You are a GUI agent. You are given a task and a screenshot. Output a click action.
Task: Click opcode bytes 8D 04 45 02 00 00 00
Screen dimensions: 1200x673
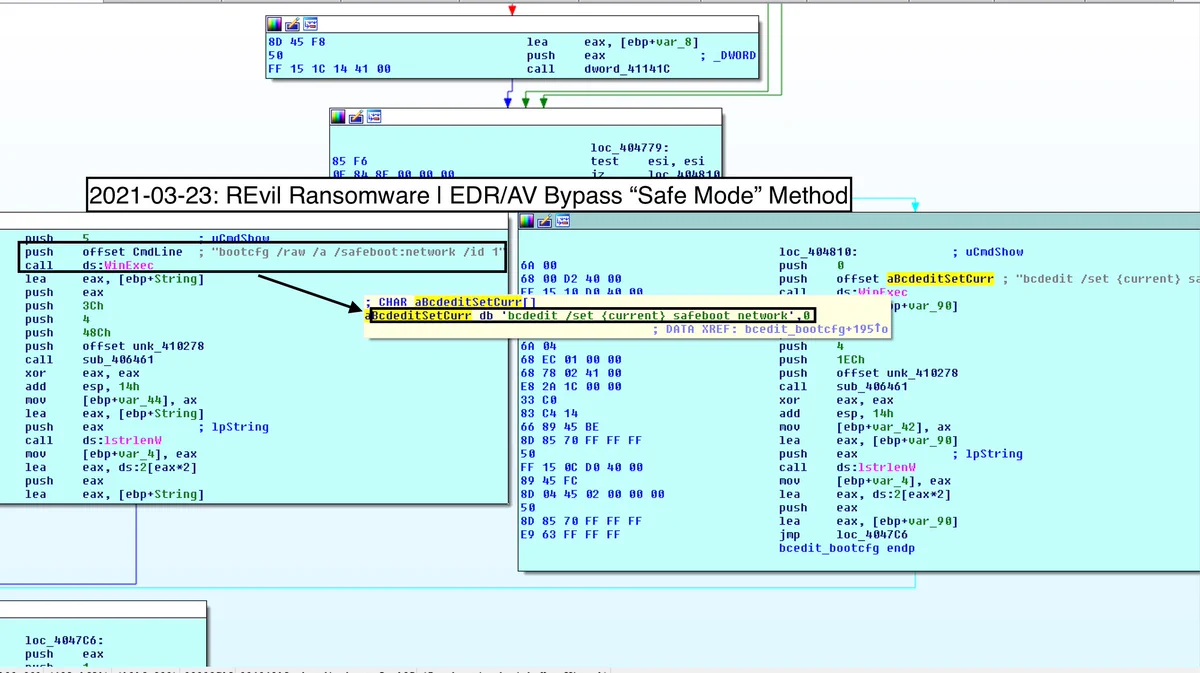[x=592, y=494]
